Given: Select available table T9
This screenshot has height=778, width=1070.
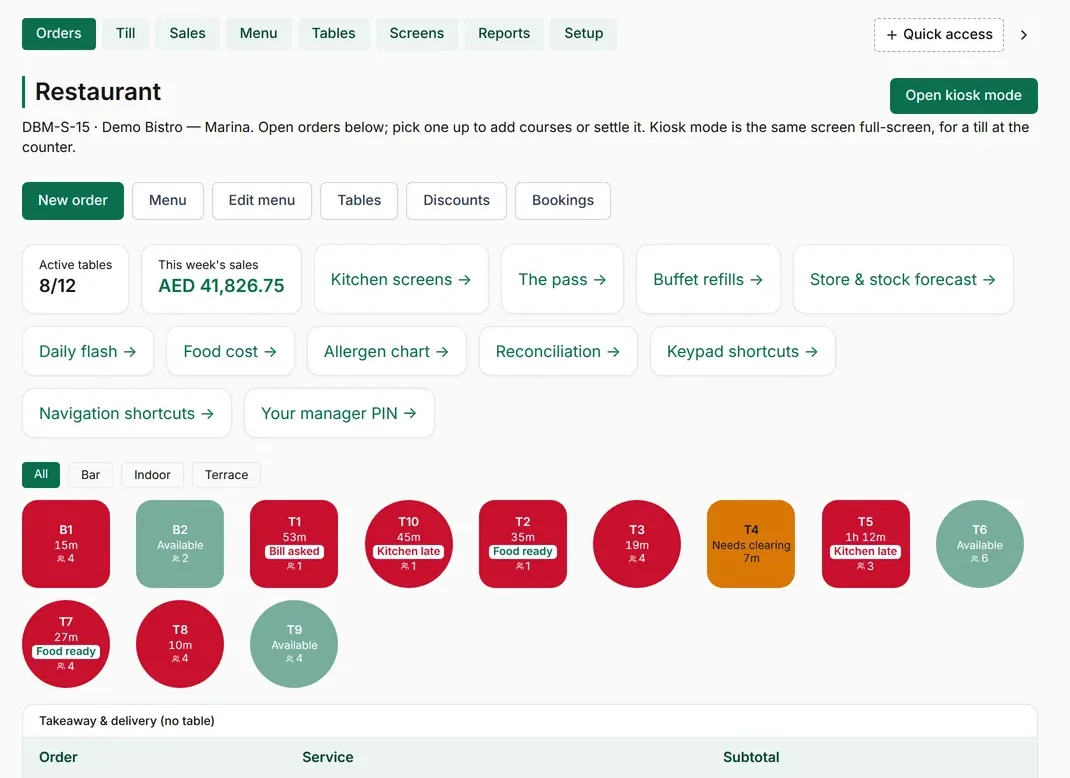Looking at the screenshot, I should [294, 644].
